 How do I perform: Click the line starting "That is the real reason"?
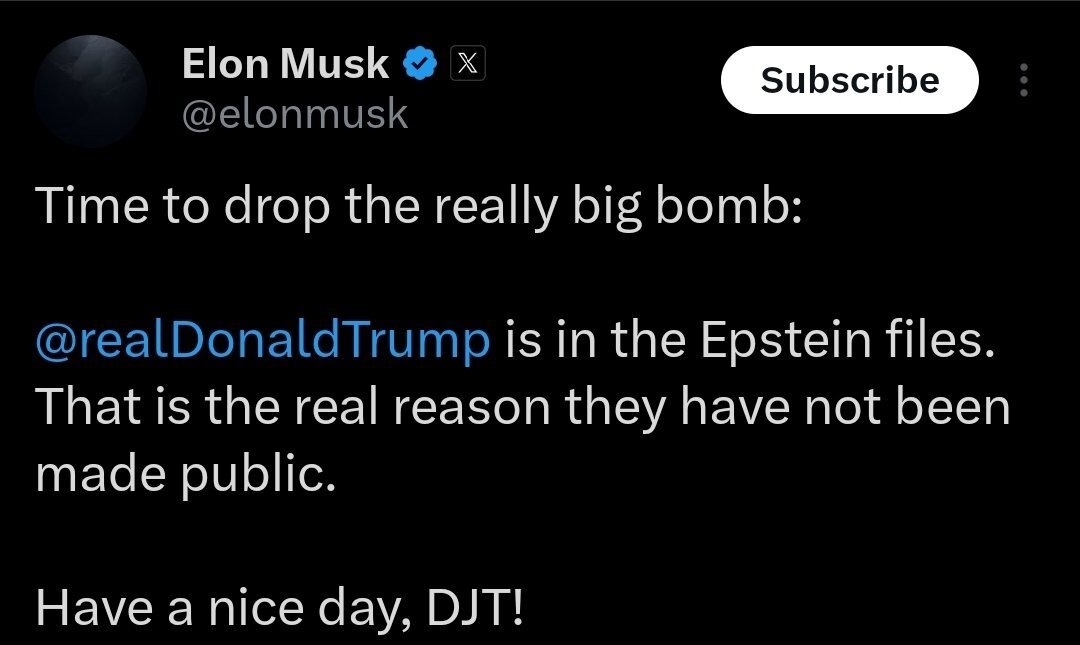(522, 407)
